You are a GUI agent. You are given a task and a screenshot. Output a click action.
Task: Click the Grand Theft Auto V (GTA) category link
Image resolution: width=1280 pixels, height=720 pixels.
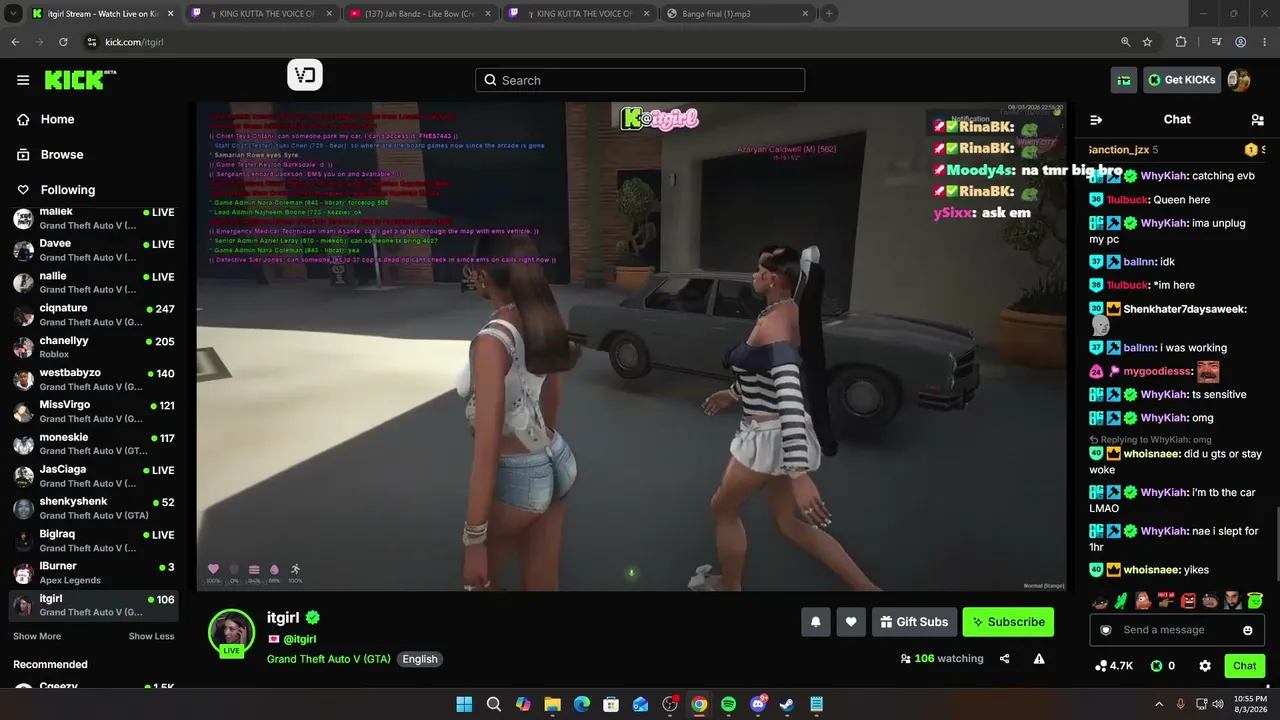tap(329, 659)
